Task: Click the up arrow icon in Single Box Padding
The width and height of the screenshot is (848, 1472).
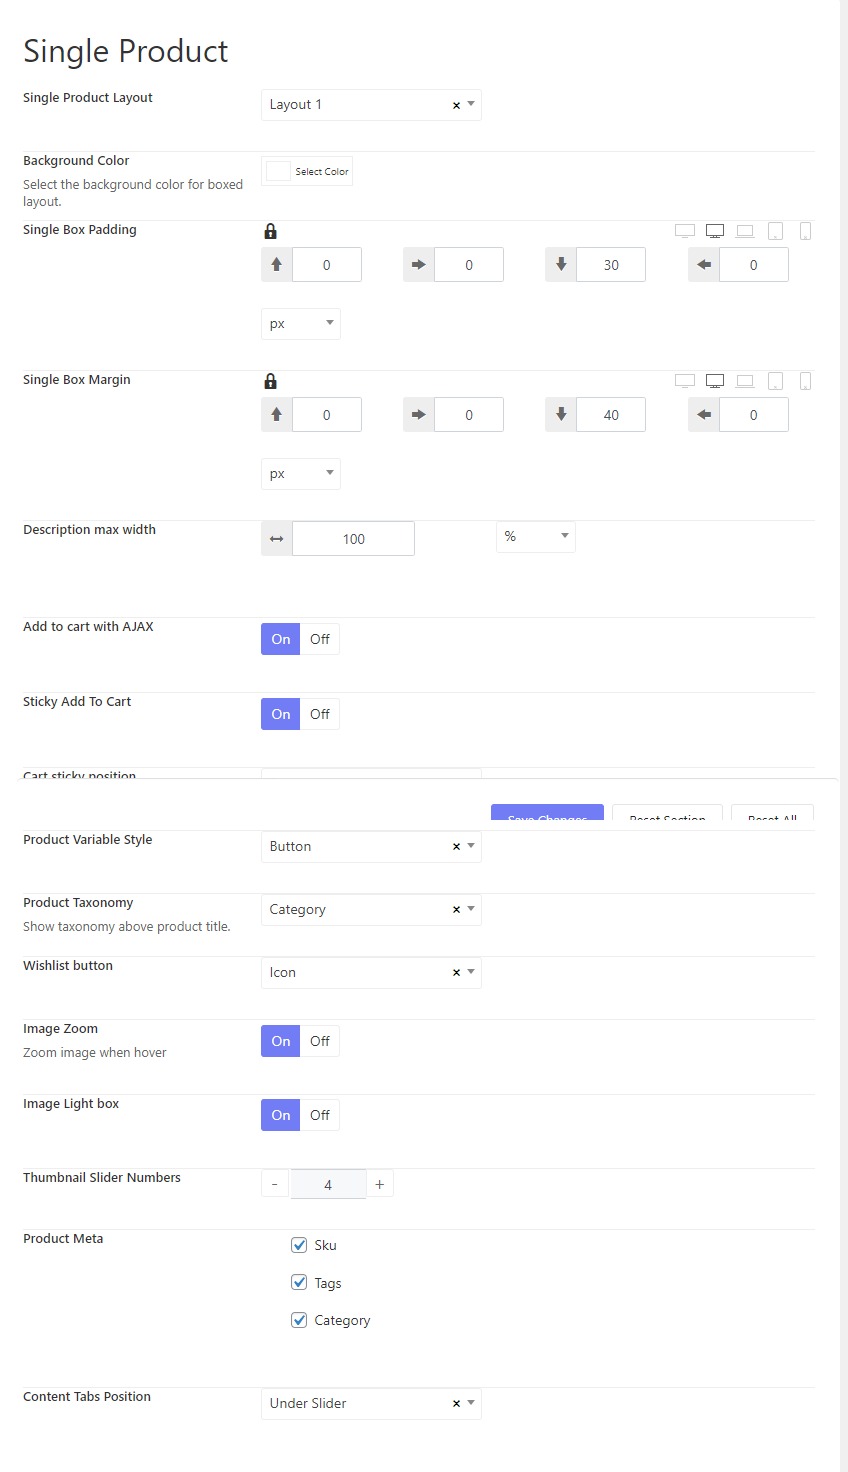Action: coord(277,265)
